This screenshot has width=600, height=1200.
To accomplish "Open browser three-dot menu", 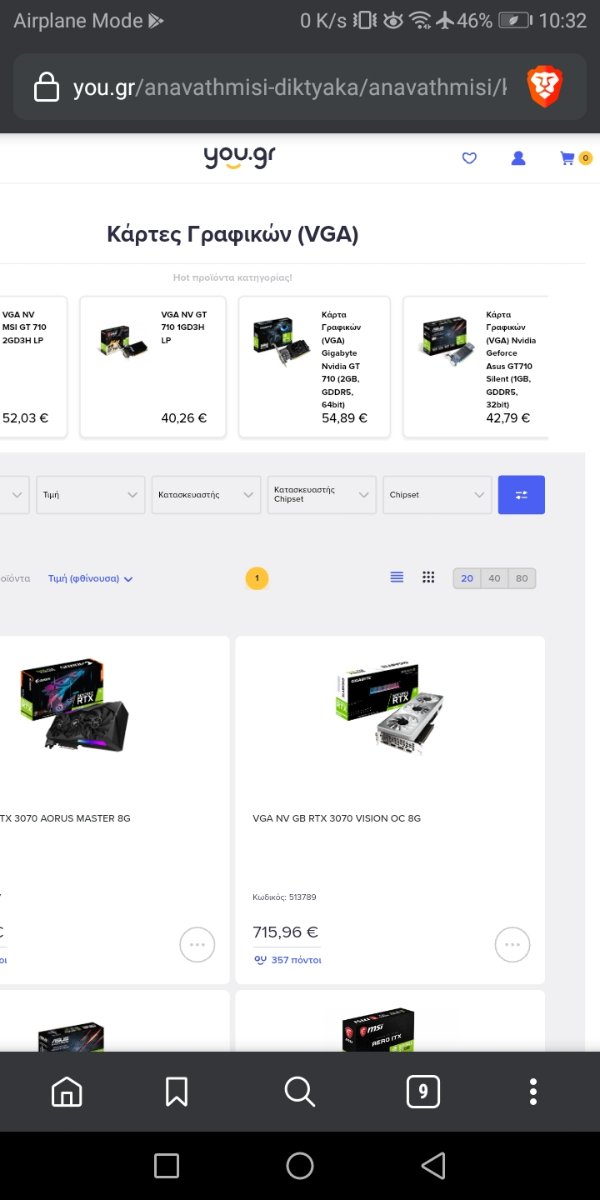I will click(534, 1091).
